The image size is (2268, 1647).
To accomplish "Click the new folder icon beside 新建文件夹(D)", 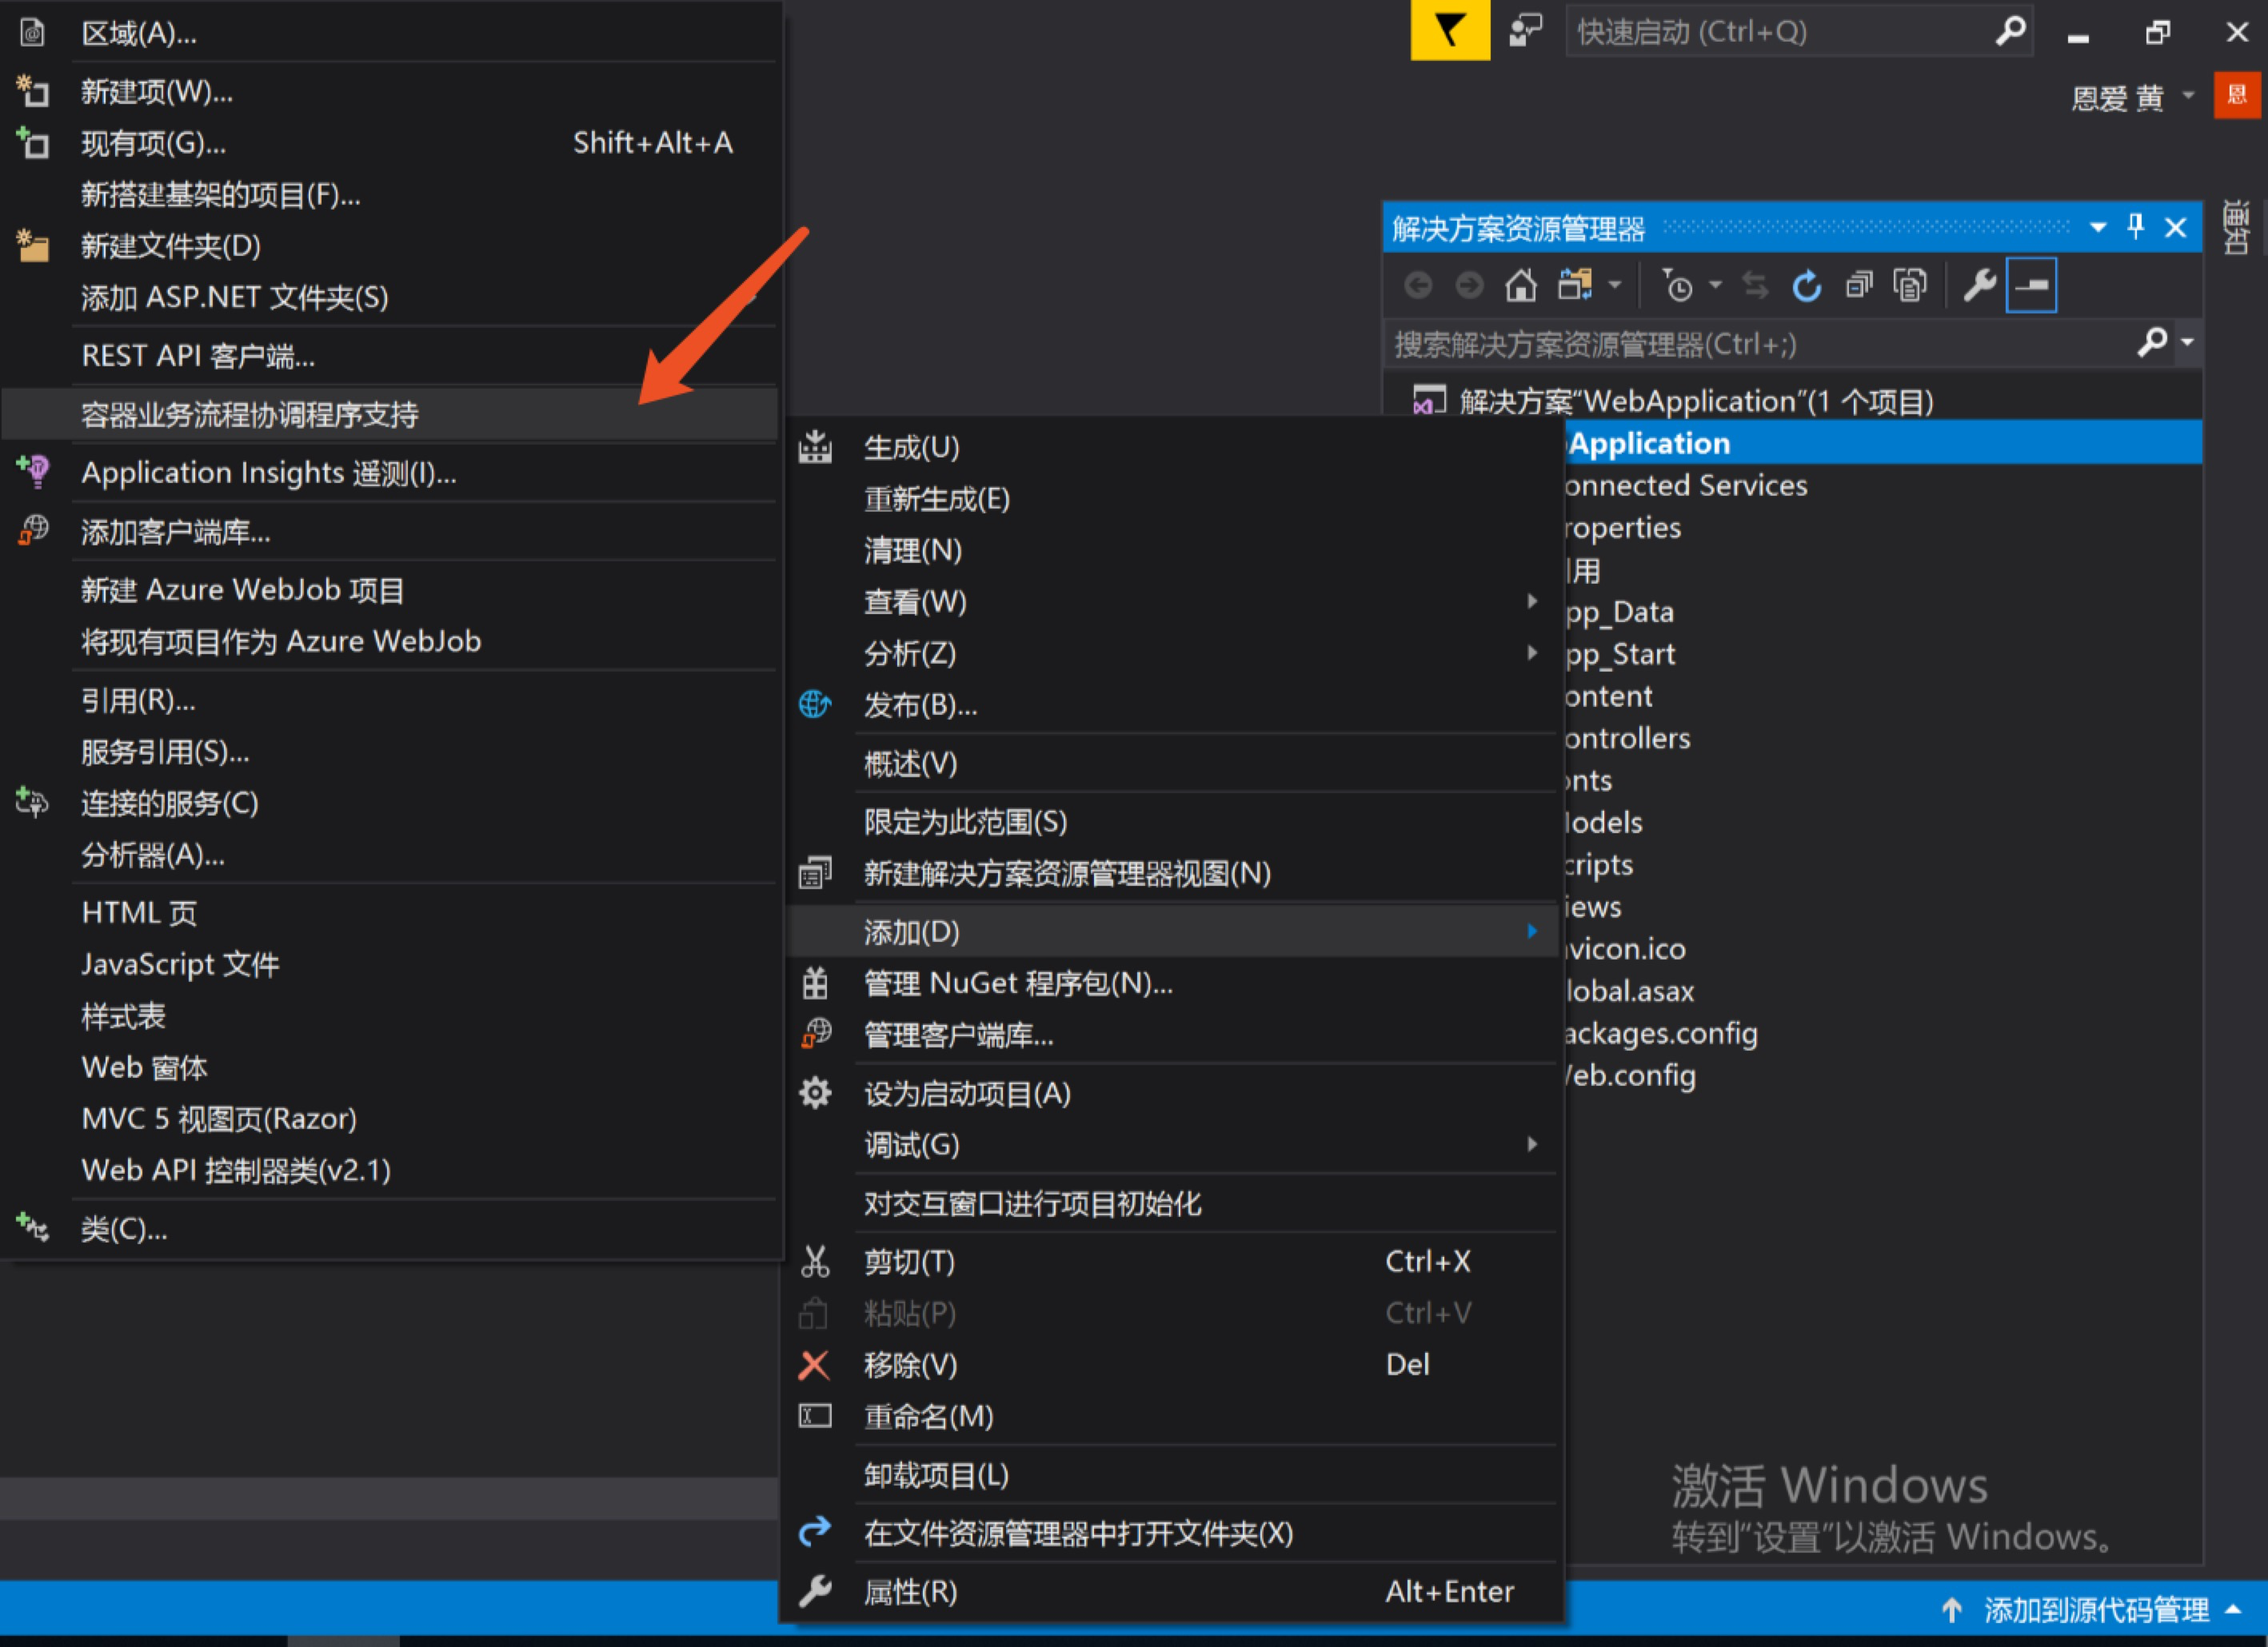I will 32,245.
